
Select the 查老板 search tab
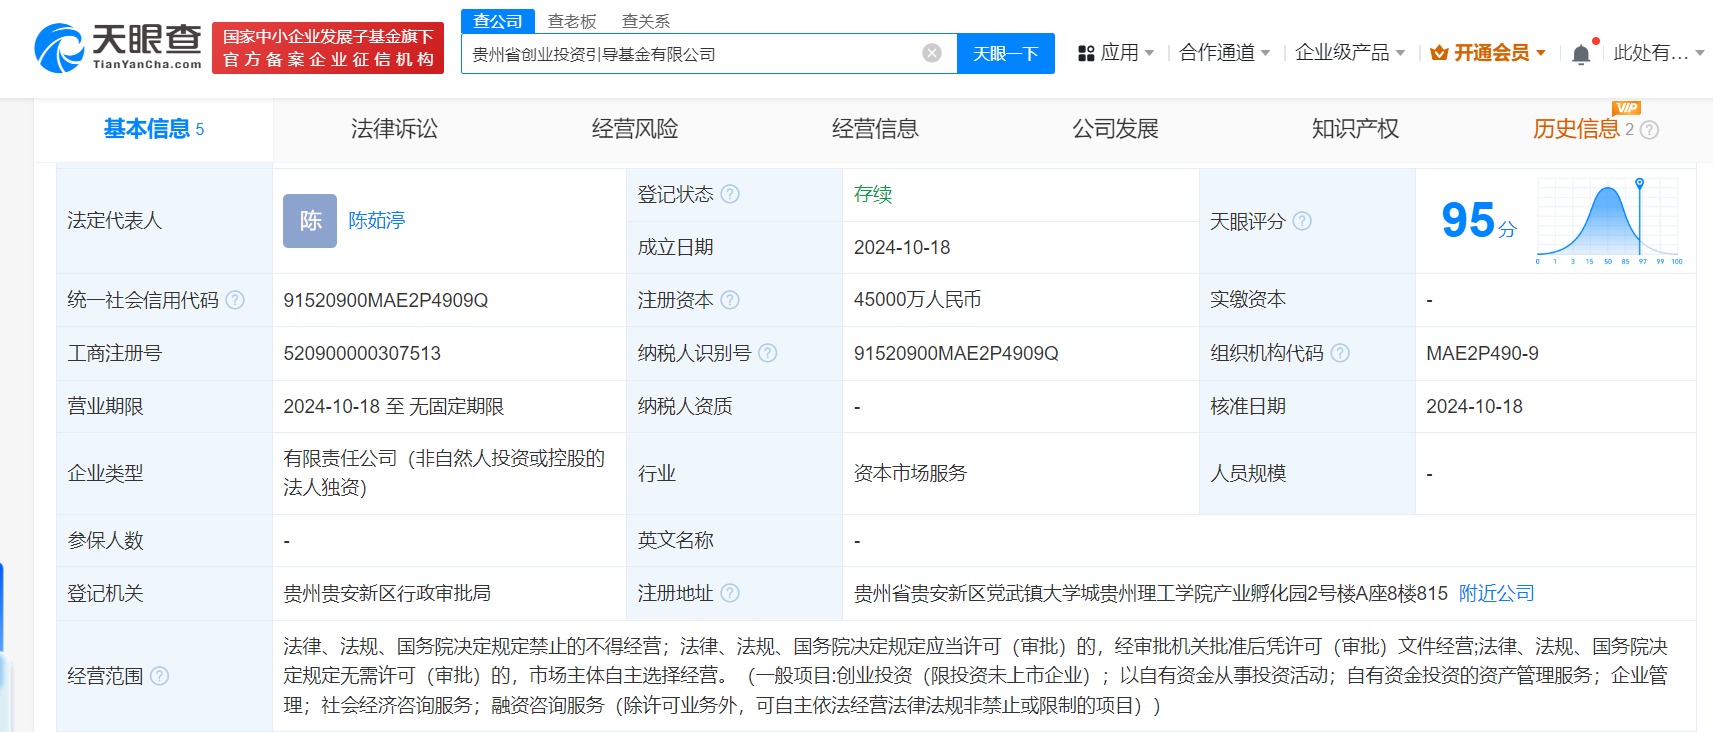pos(572,21)
